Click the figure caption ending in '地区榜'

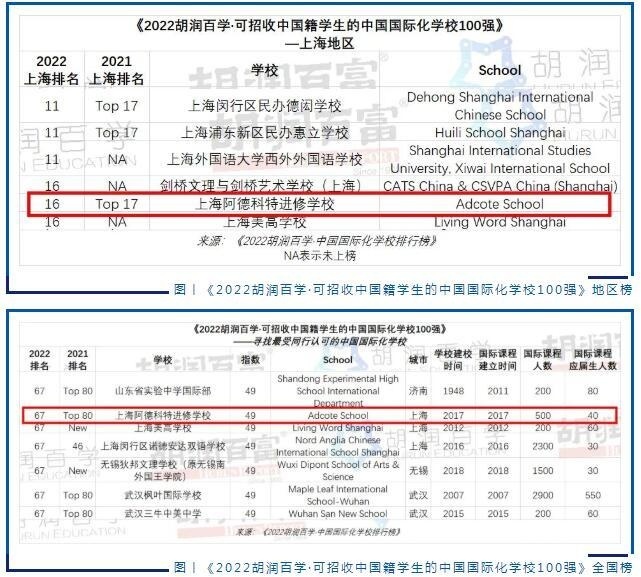point(403,289)
